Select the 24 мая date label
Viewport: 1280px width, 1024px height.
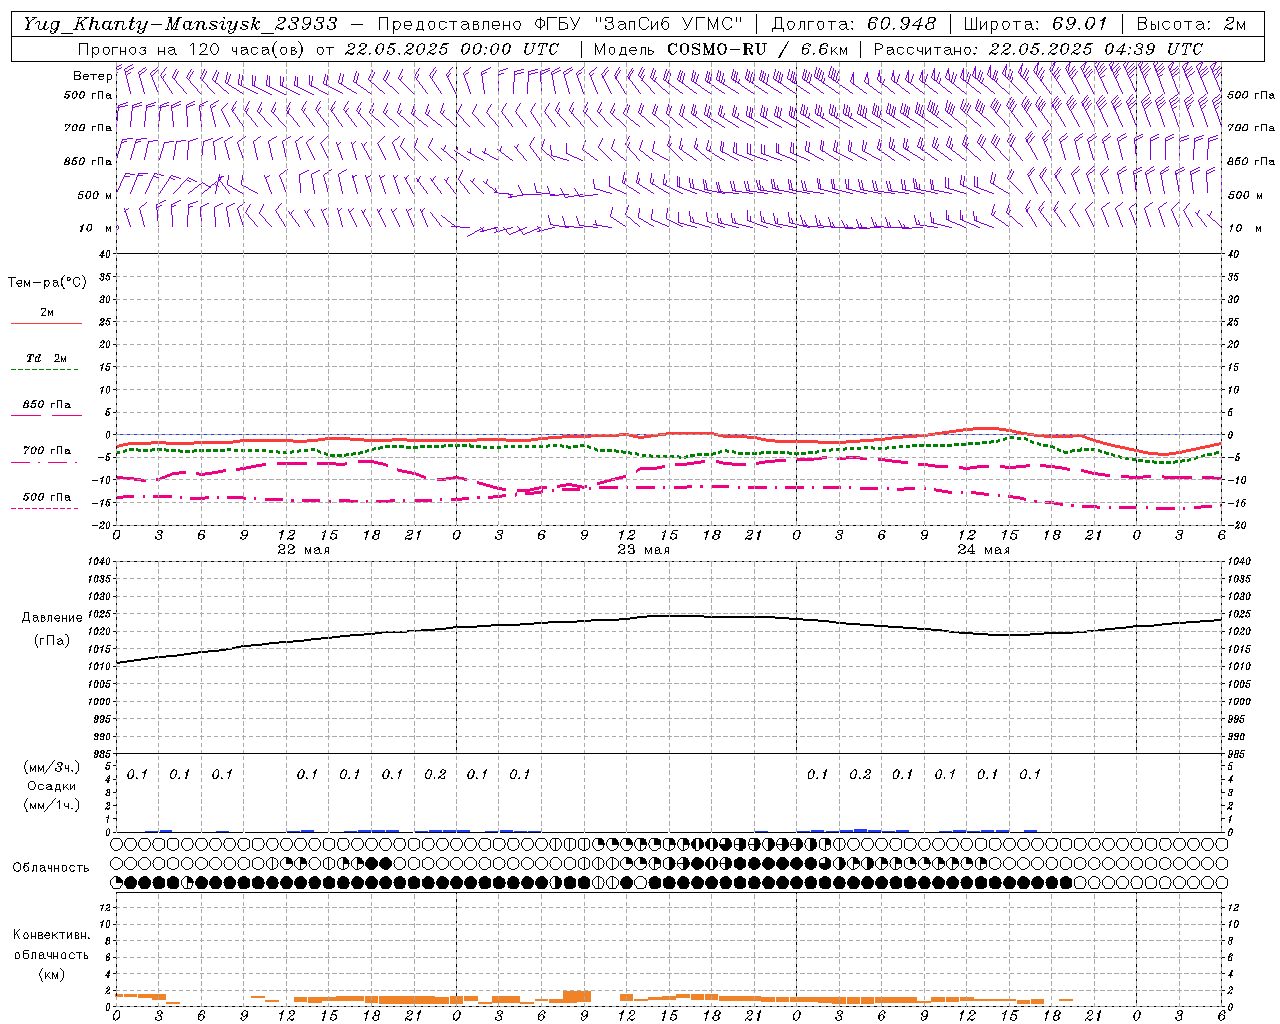click(983, 550)
